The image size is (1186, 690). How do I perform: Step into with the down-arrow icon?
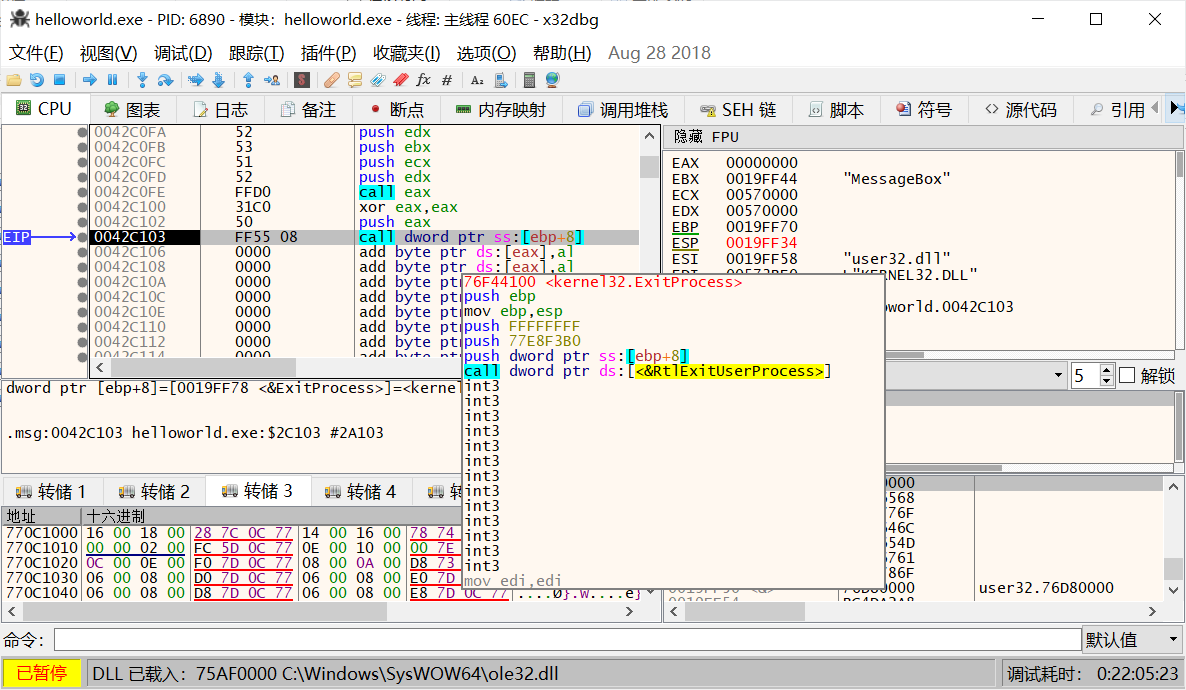[x=142, y=80]
